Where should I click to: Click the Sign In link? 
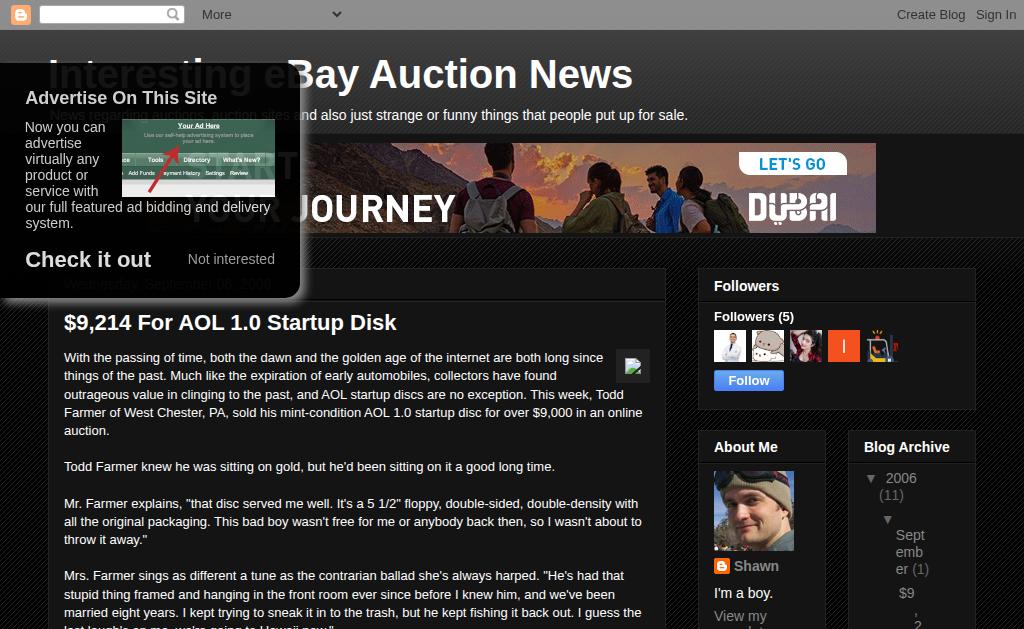tap(995, 14)
